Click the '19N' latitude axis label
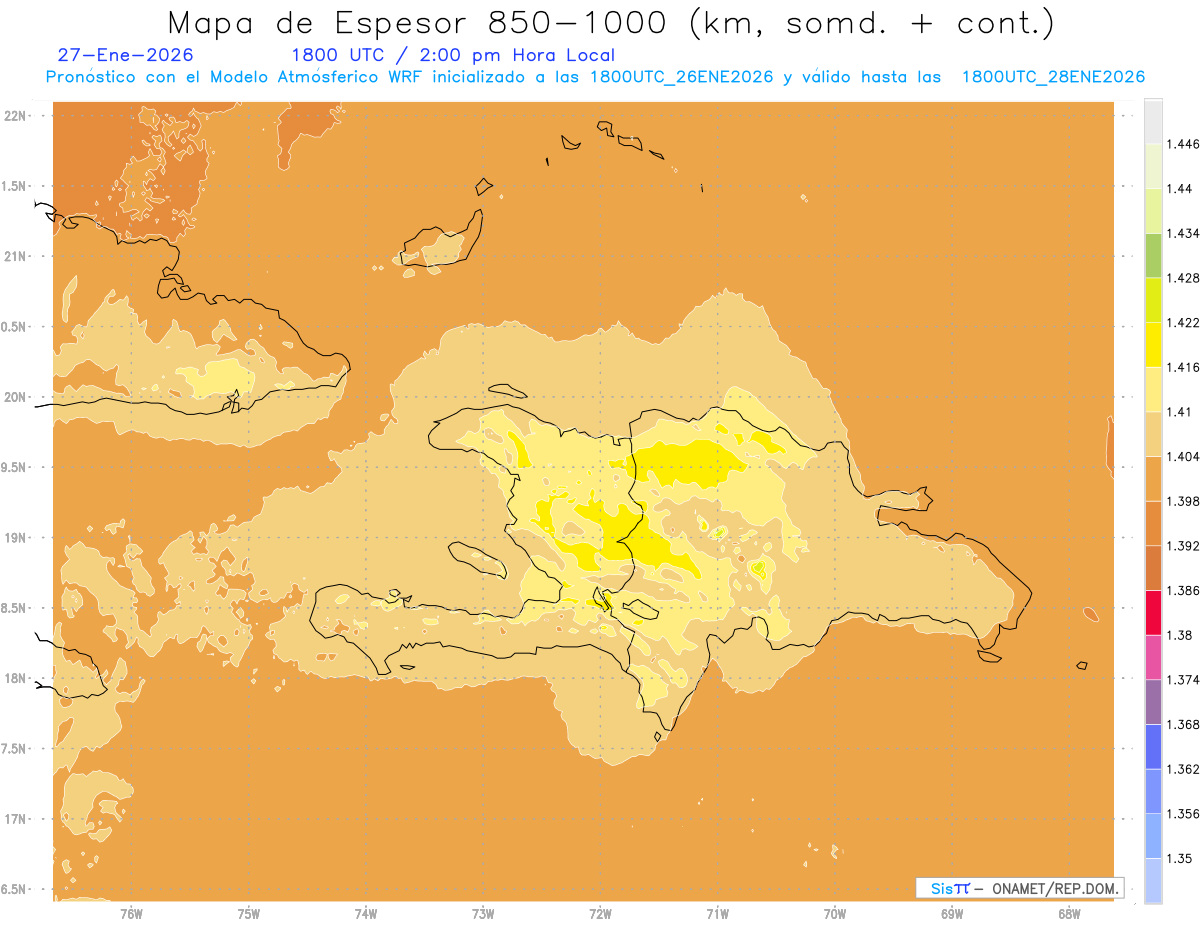 (x=16, y=538)
